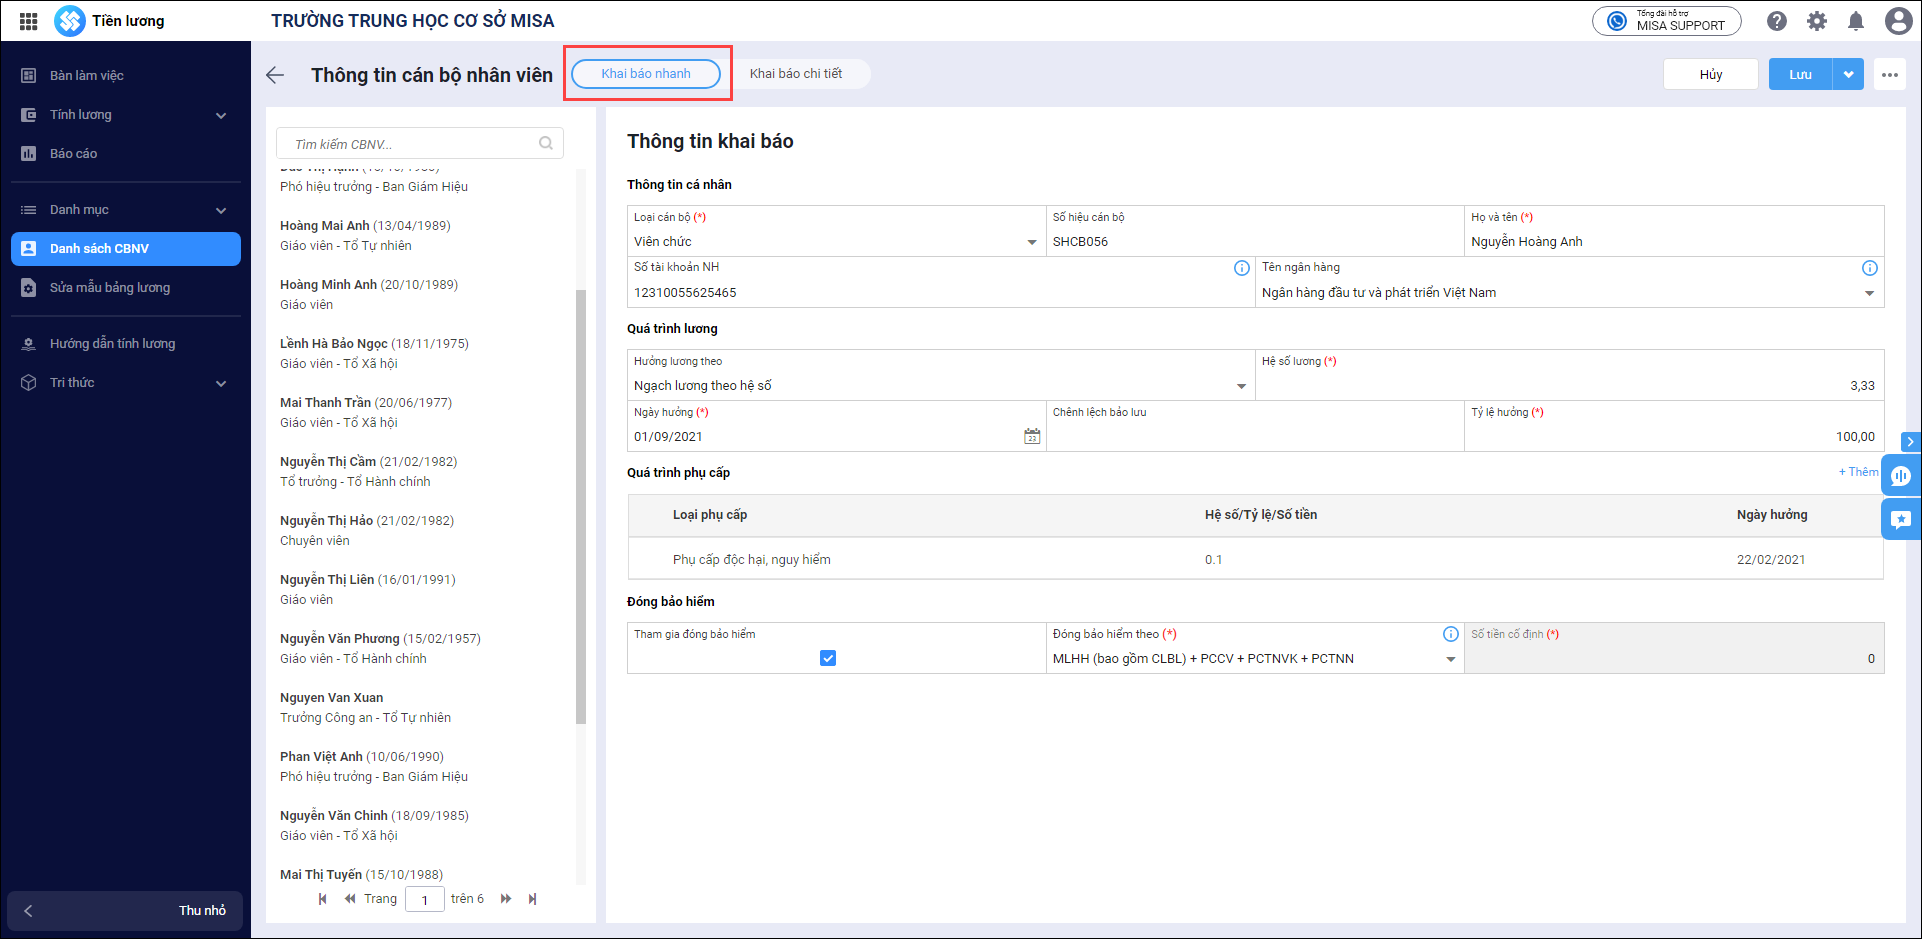
Task: Click the staff list vertical scrollbar
Action: click(581, 506)
